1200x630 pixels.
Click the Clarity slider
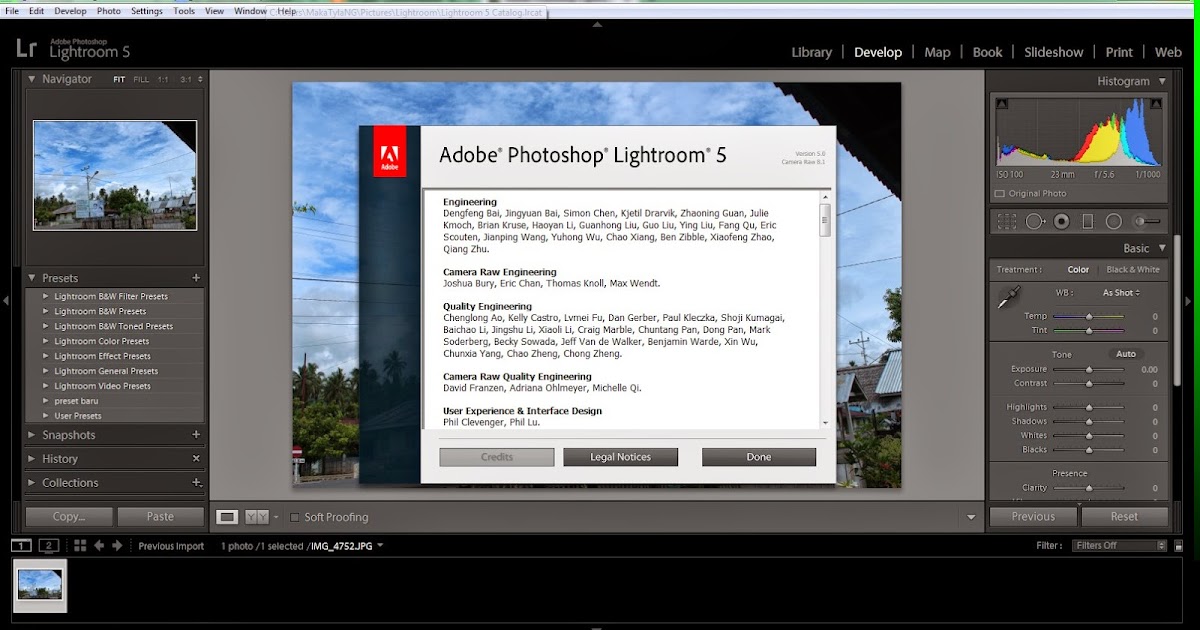coord(1088,488)
